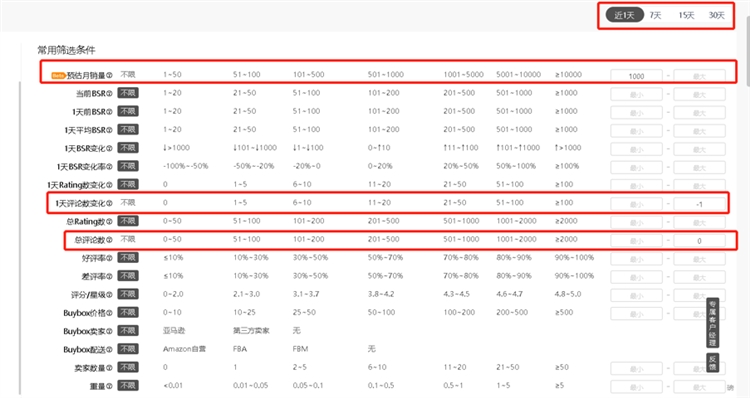750x398 pixels.
Task: Toggle 不限 in the 好评率 row
Action: click(128, 257)
